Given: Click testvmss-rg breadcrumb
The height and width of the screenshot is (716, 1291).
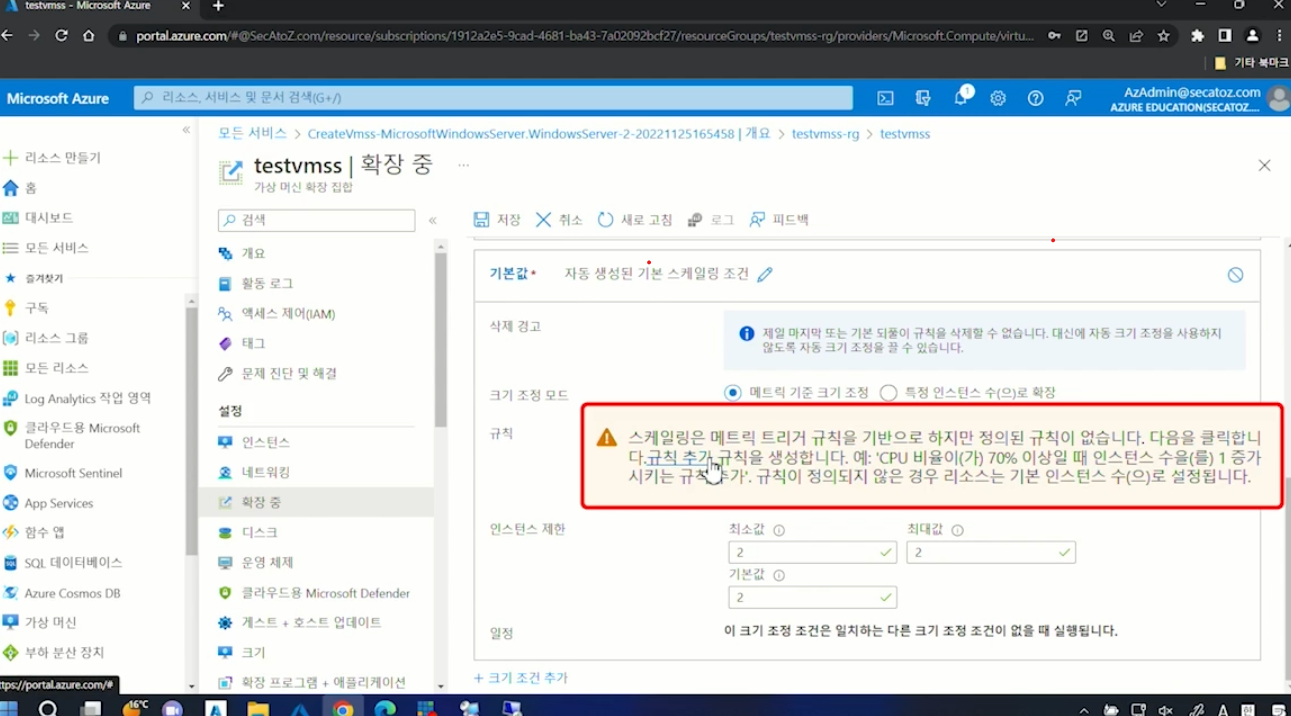Looking at the screenshot, I should click(x=825, y=133).
